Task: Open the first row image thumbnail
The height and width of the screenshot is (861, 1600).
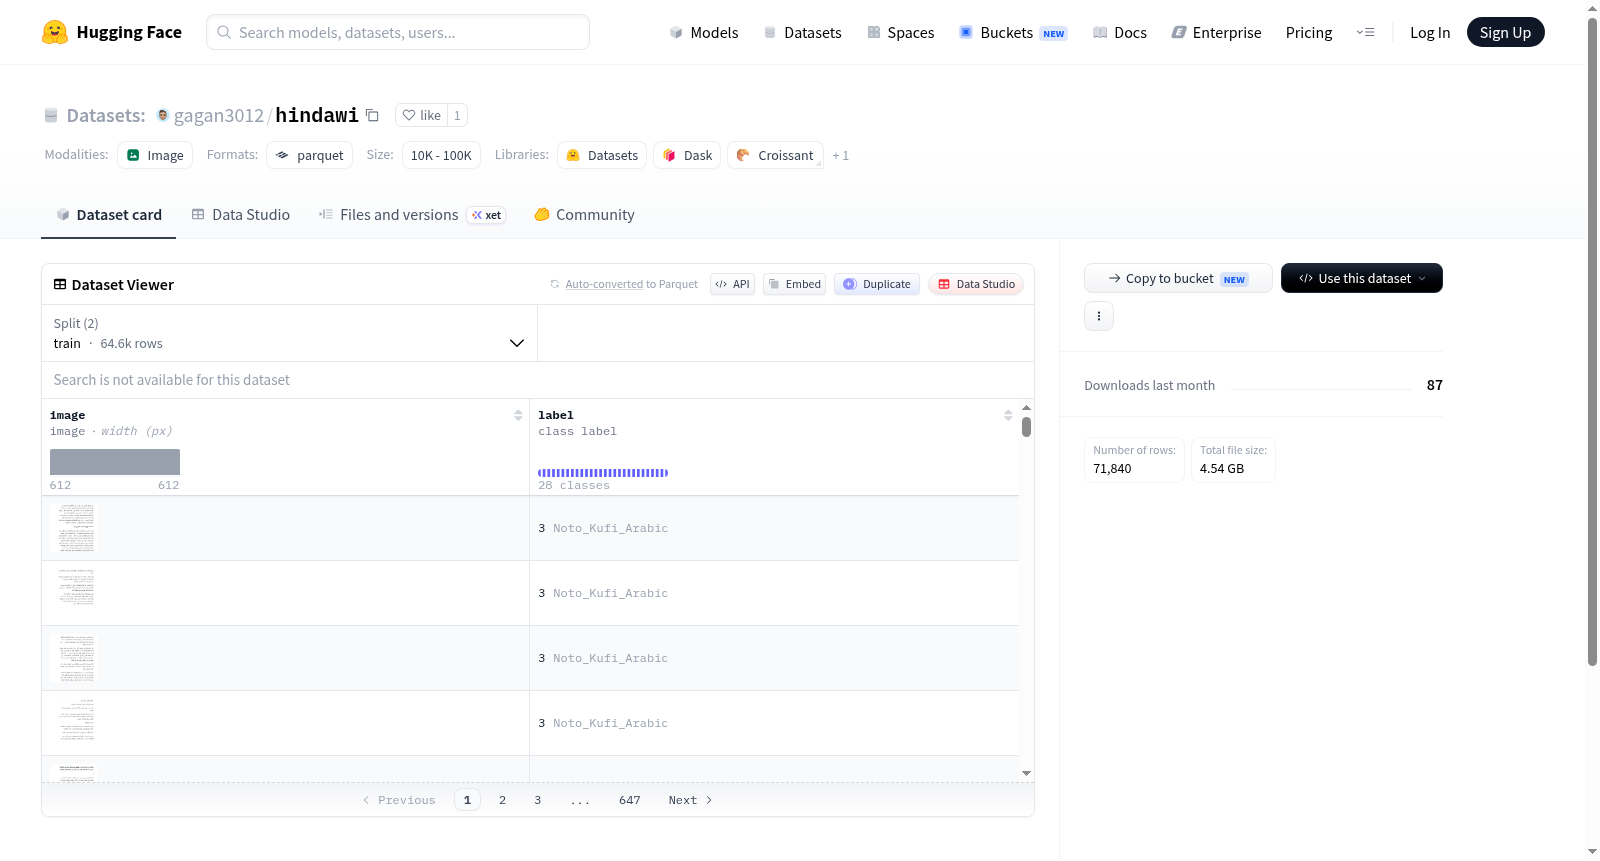Action: (x=76, y=528)
